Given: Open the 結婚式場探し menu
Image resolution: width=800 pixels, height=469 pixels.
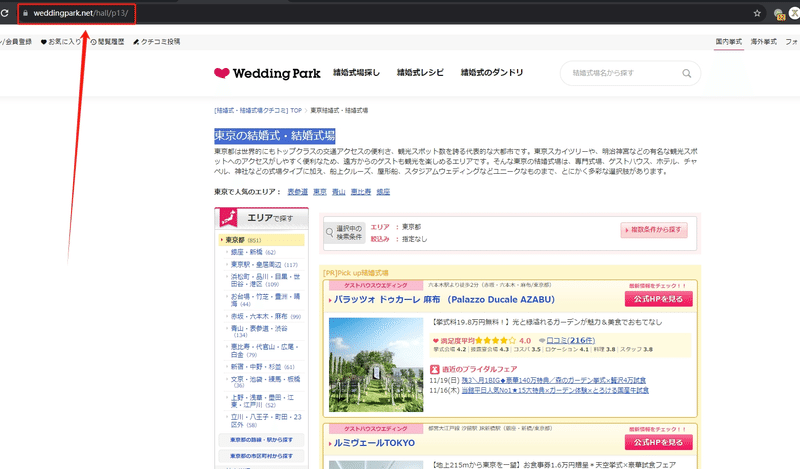Looking at the screenshot, I should tap(356, 72).
